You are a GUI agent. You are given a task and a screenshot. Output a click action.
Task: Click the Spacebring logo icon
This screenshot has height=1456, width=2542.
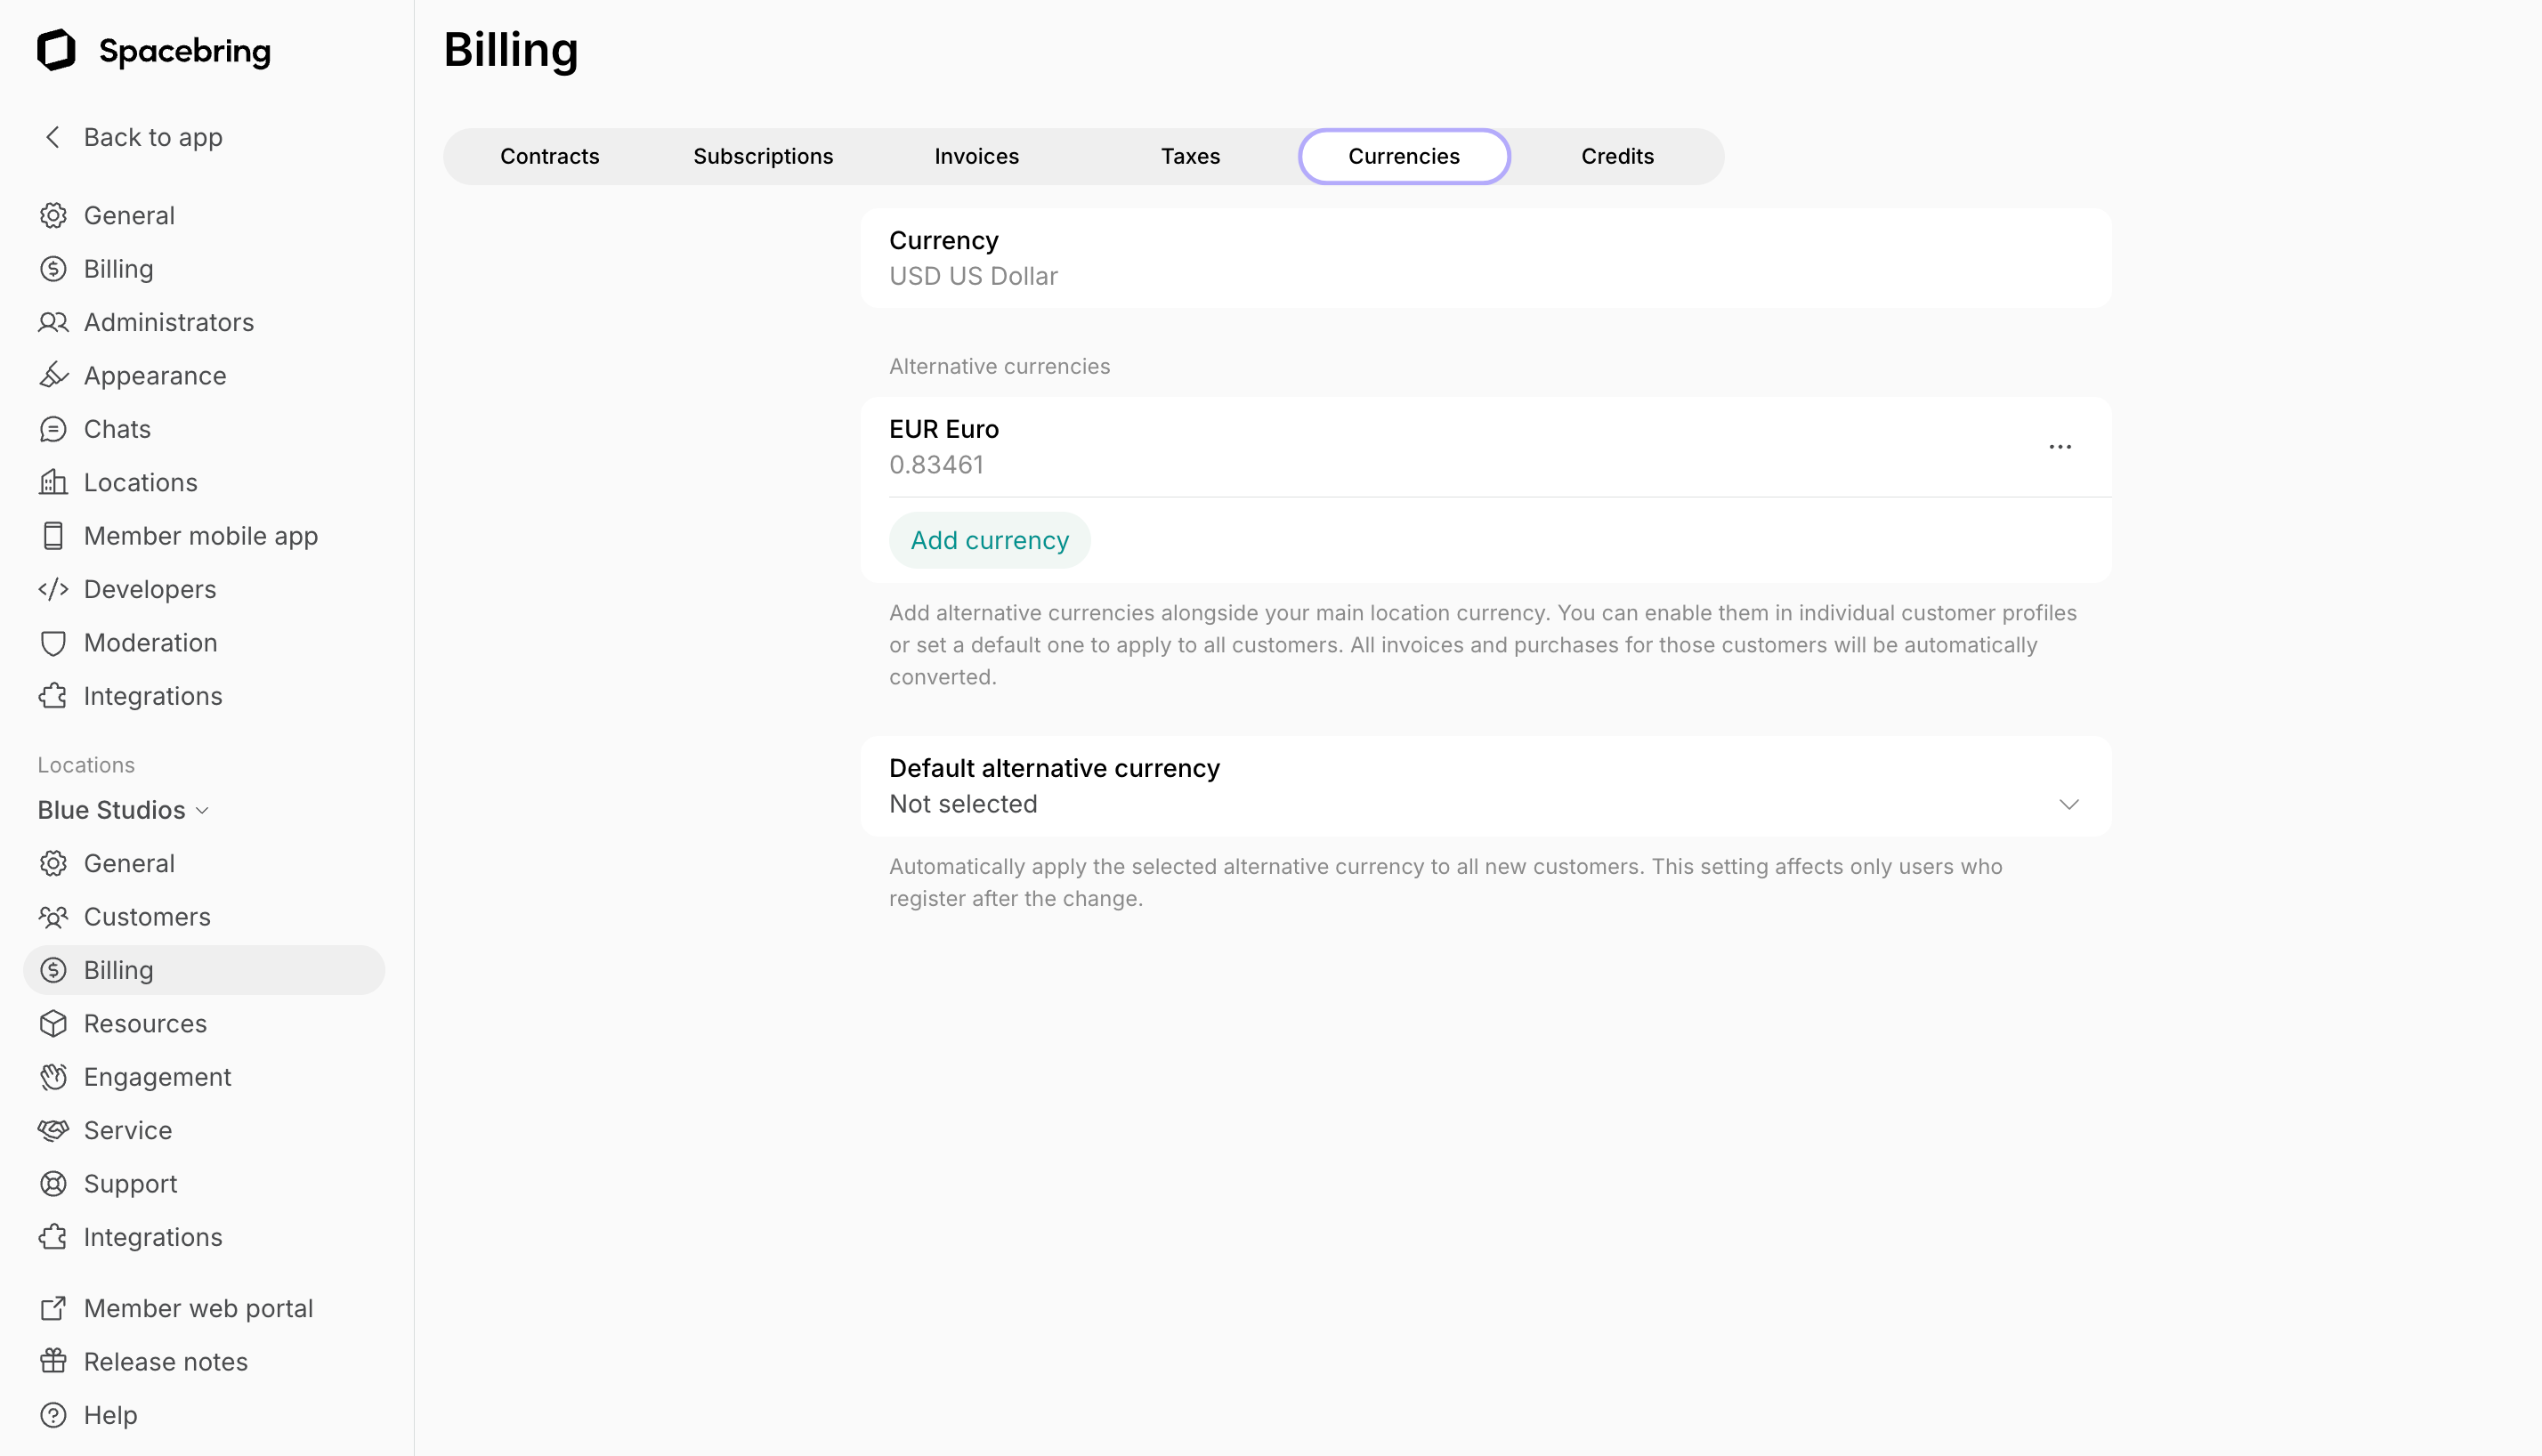pyautogui.click(x=56, y=50)
